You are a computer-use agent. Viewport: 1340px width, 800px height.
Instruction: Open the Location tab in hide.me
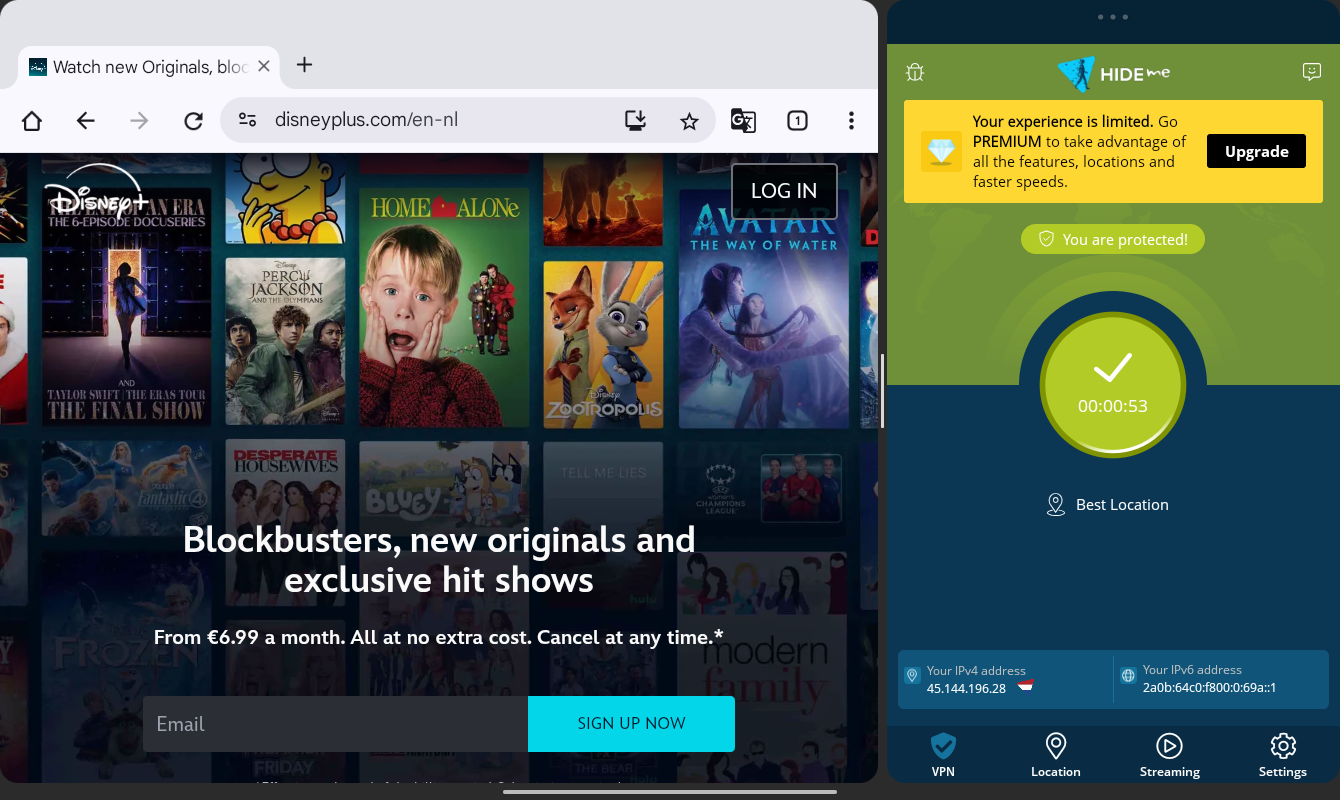pyautogui.click(x=1056, y=755)
